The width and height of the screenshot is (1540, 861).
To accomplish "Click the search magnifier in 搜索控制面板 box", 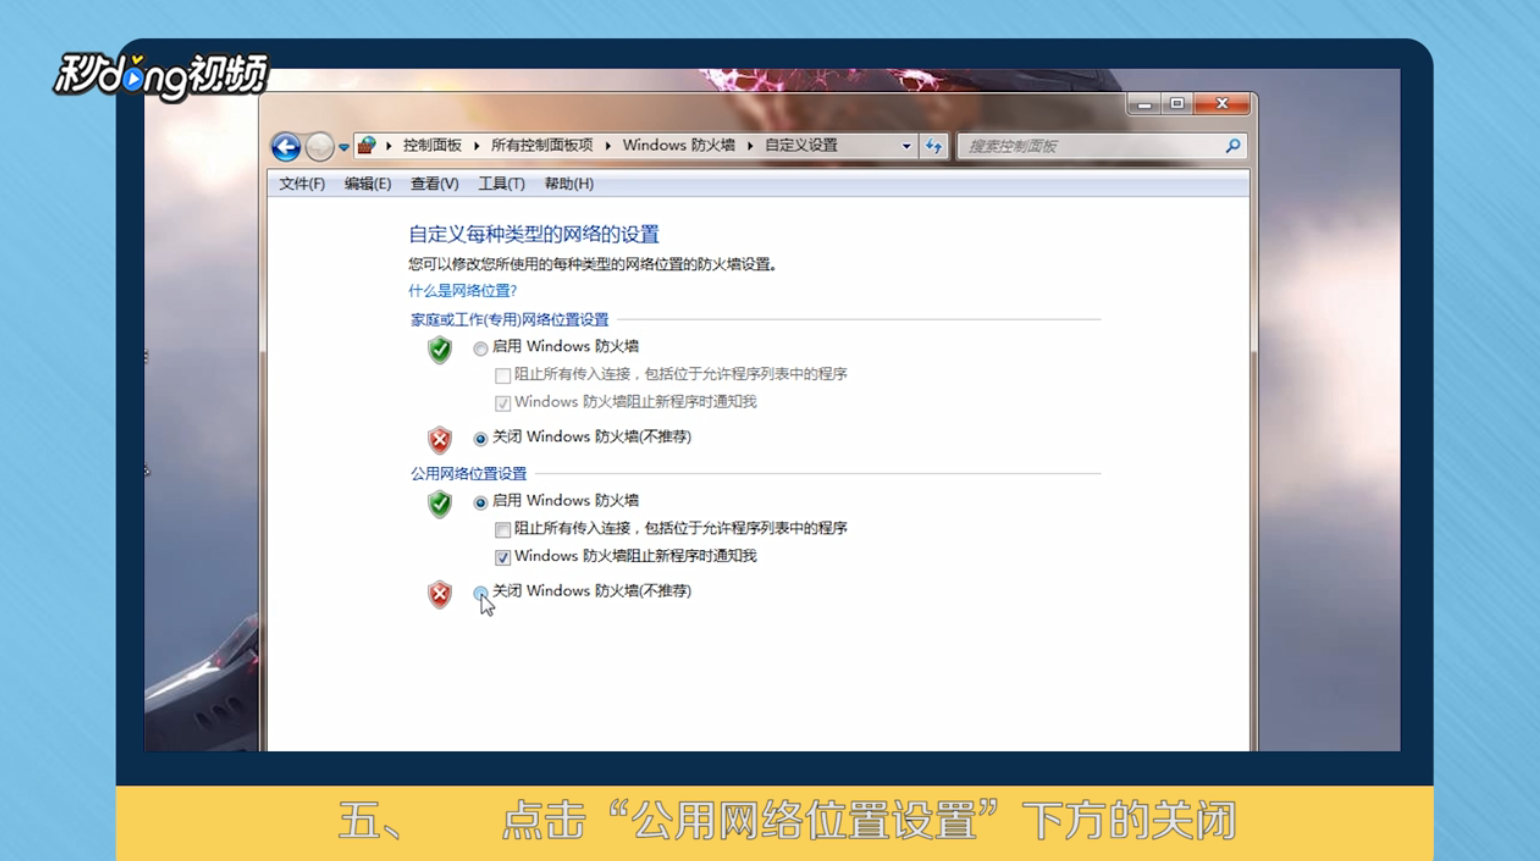I will pyautogui.click(x=1232, y=145).
